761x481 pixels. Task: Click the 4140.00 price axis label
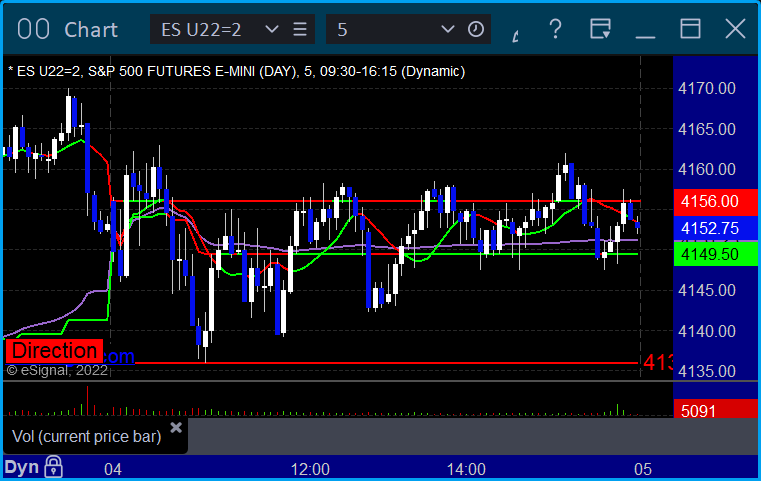coord(707,331)
